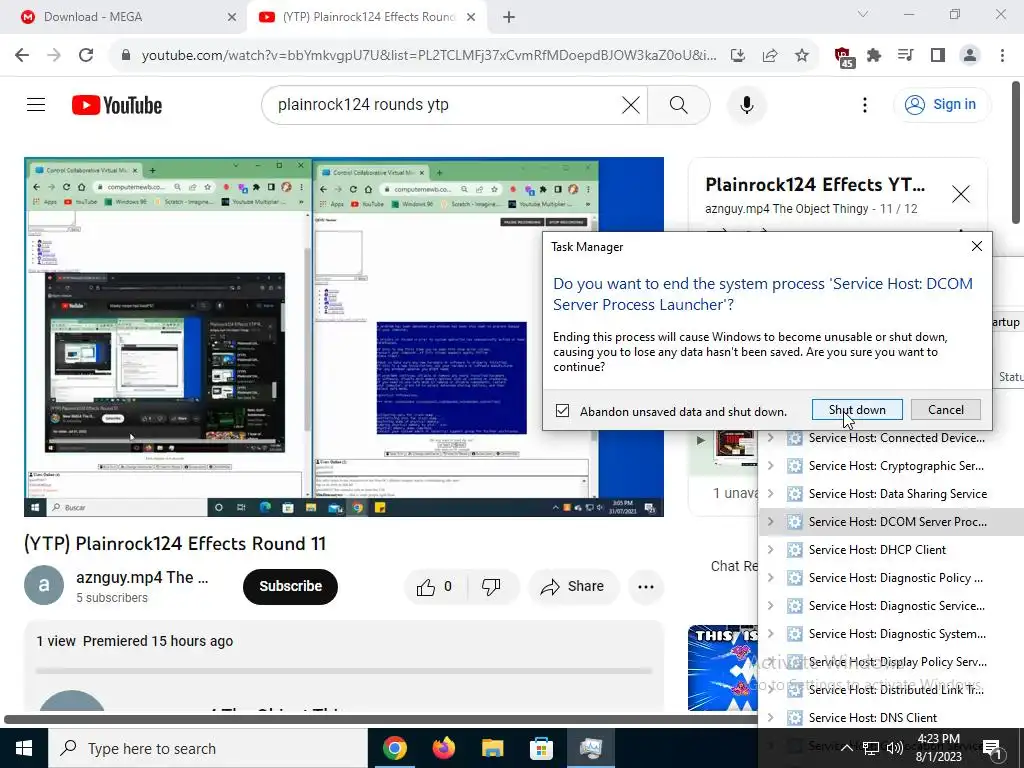Uncheck Abandon unsaved data and shut down
1024x768 pixels.
click(x=562, y=411)
